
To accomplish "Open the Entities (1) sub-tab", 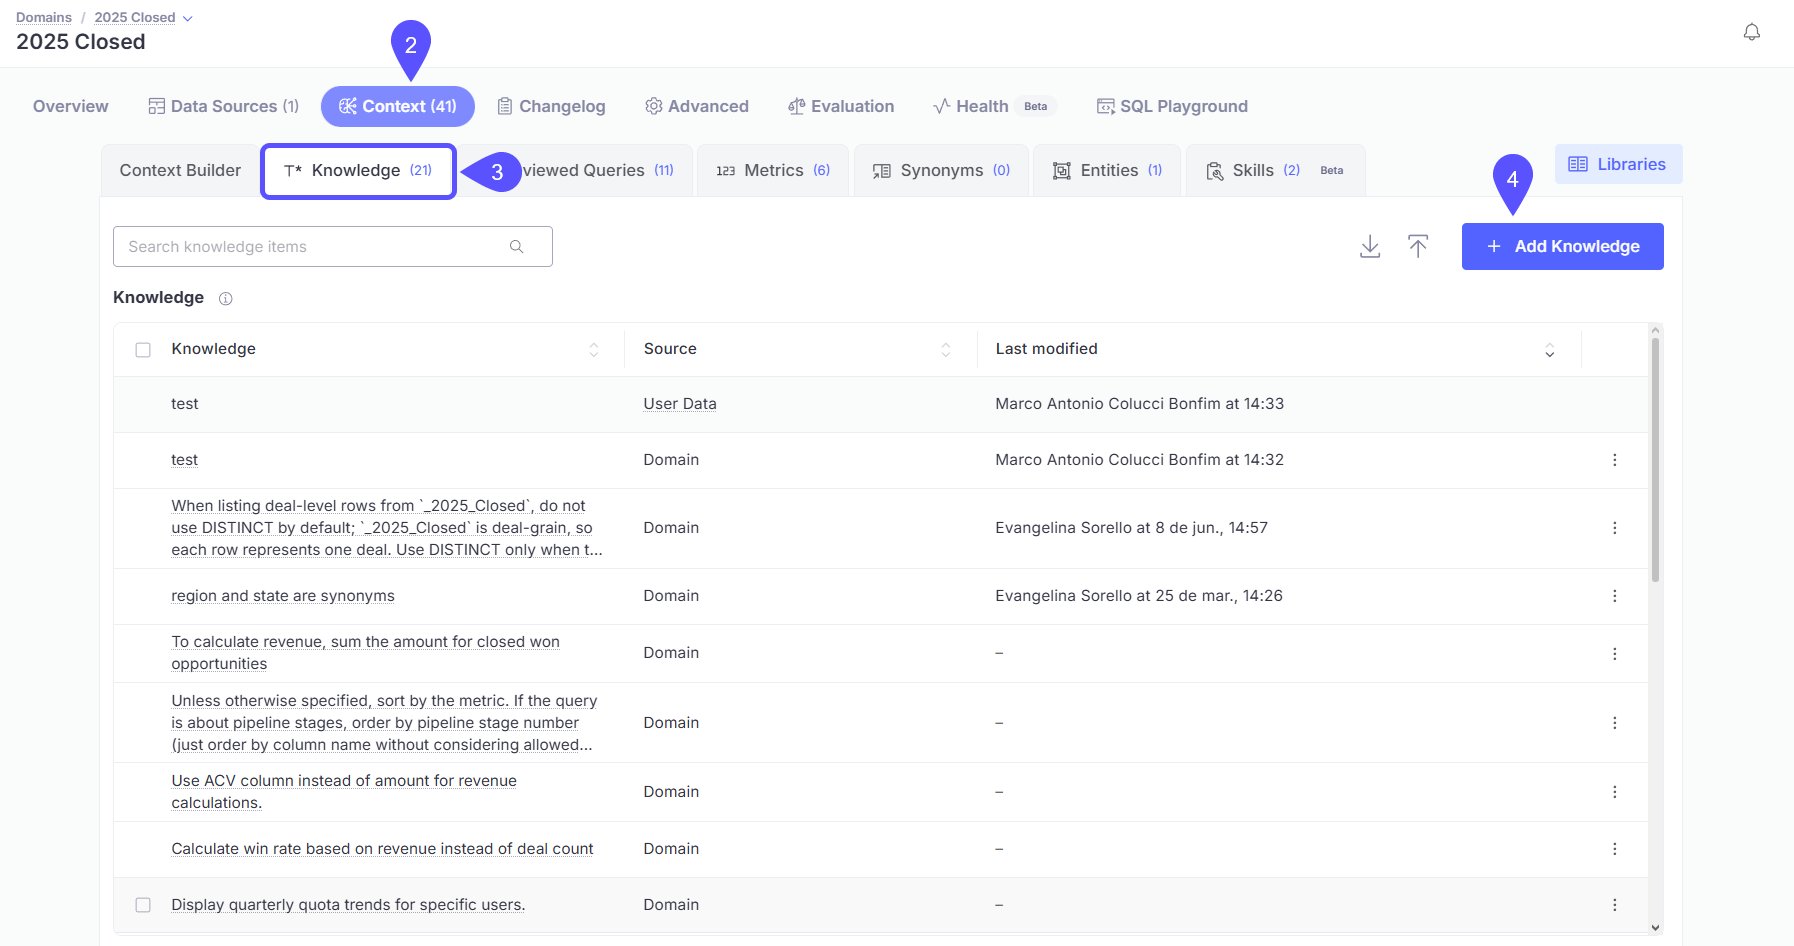I will point(1107,171).
